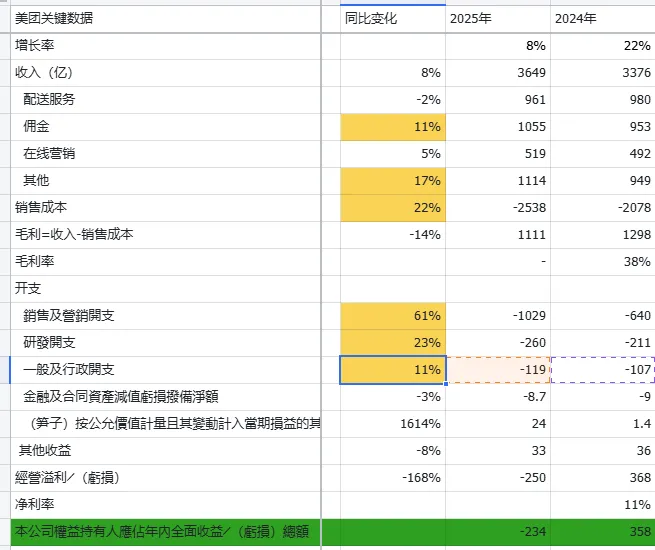Viewport: 655px width, 550px height.
Task: Select the '其他' row label
Action: click(165, 181)
